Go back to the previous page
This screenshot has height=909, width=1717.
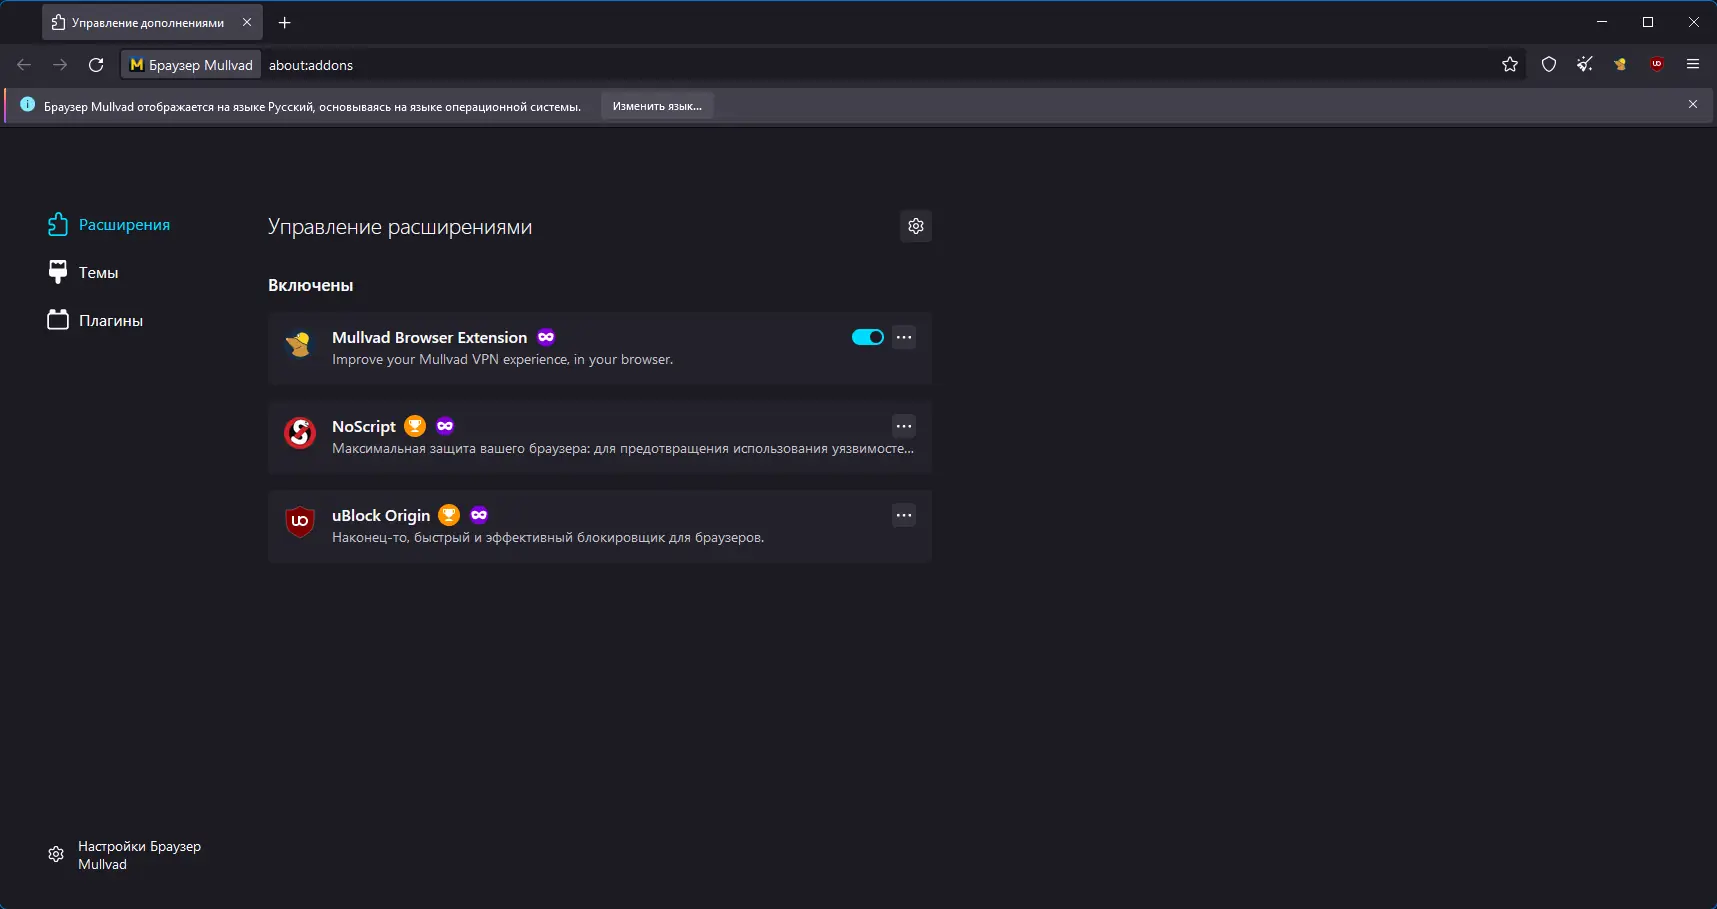point(24,65)
